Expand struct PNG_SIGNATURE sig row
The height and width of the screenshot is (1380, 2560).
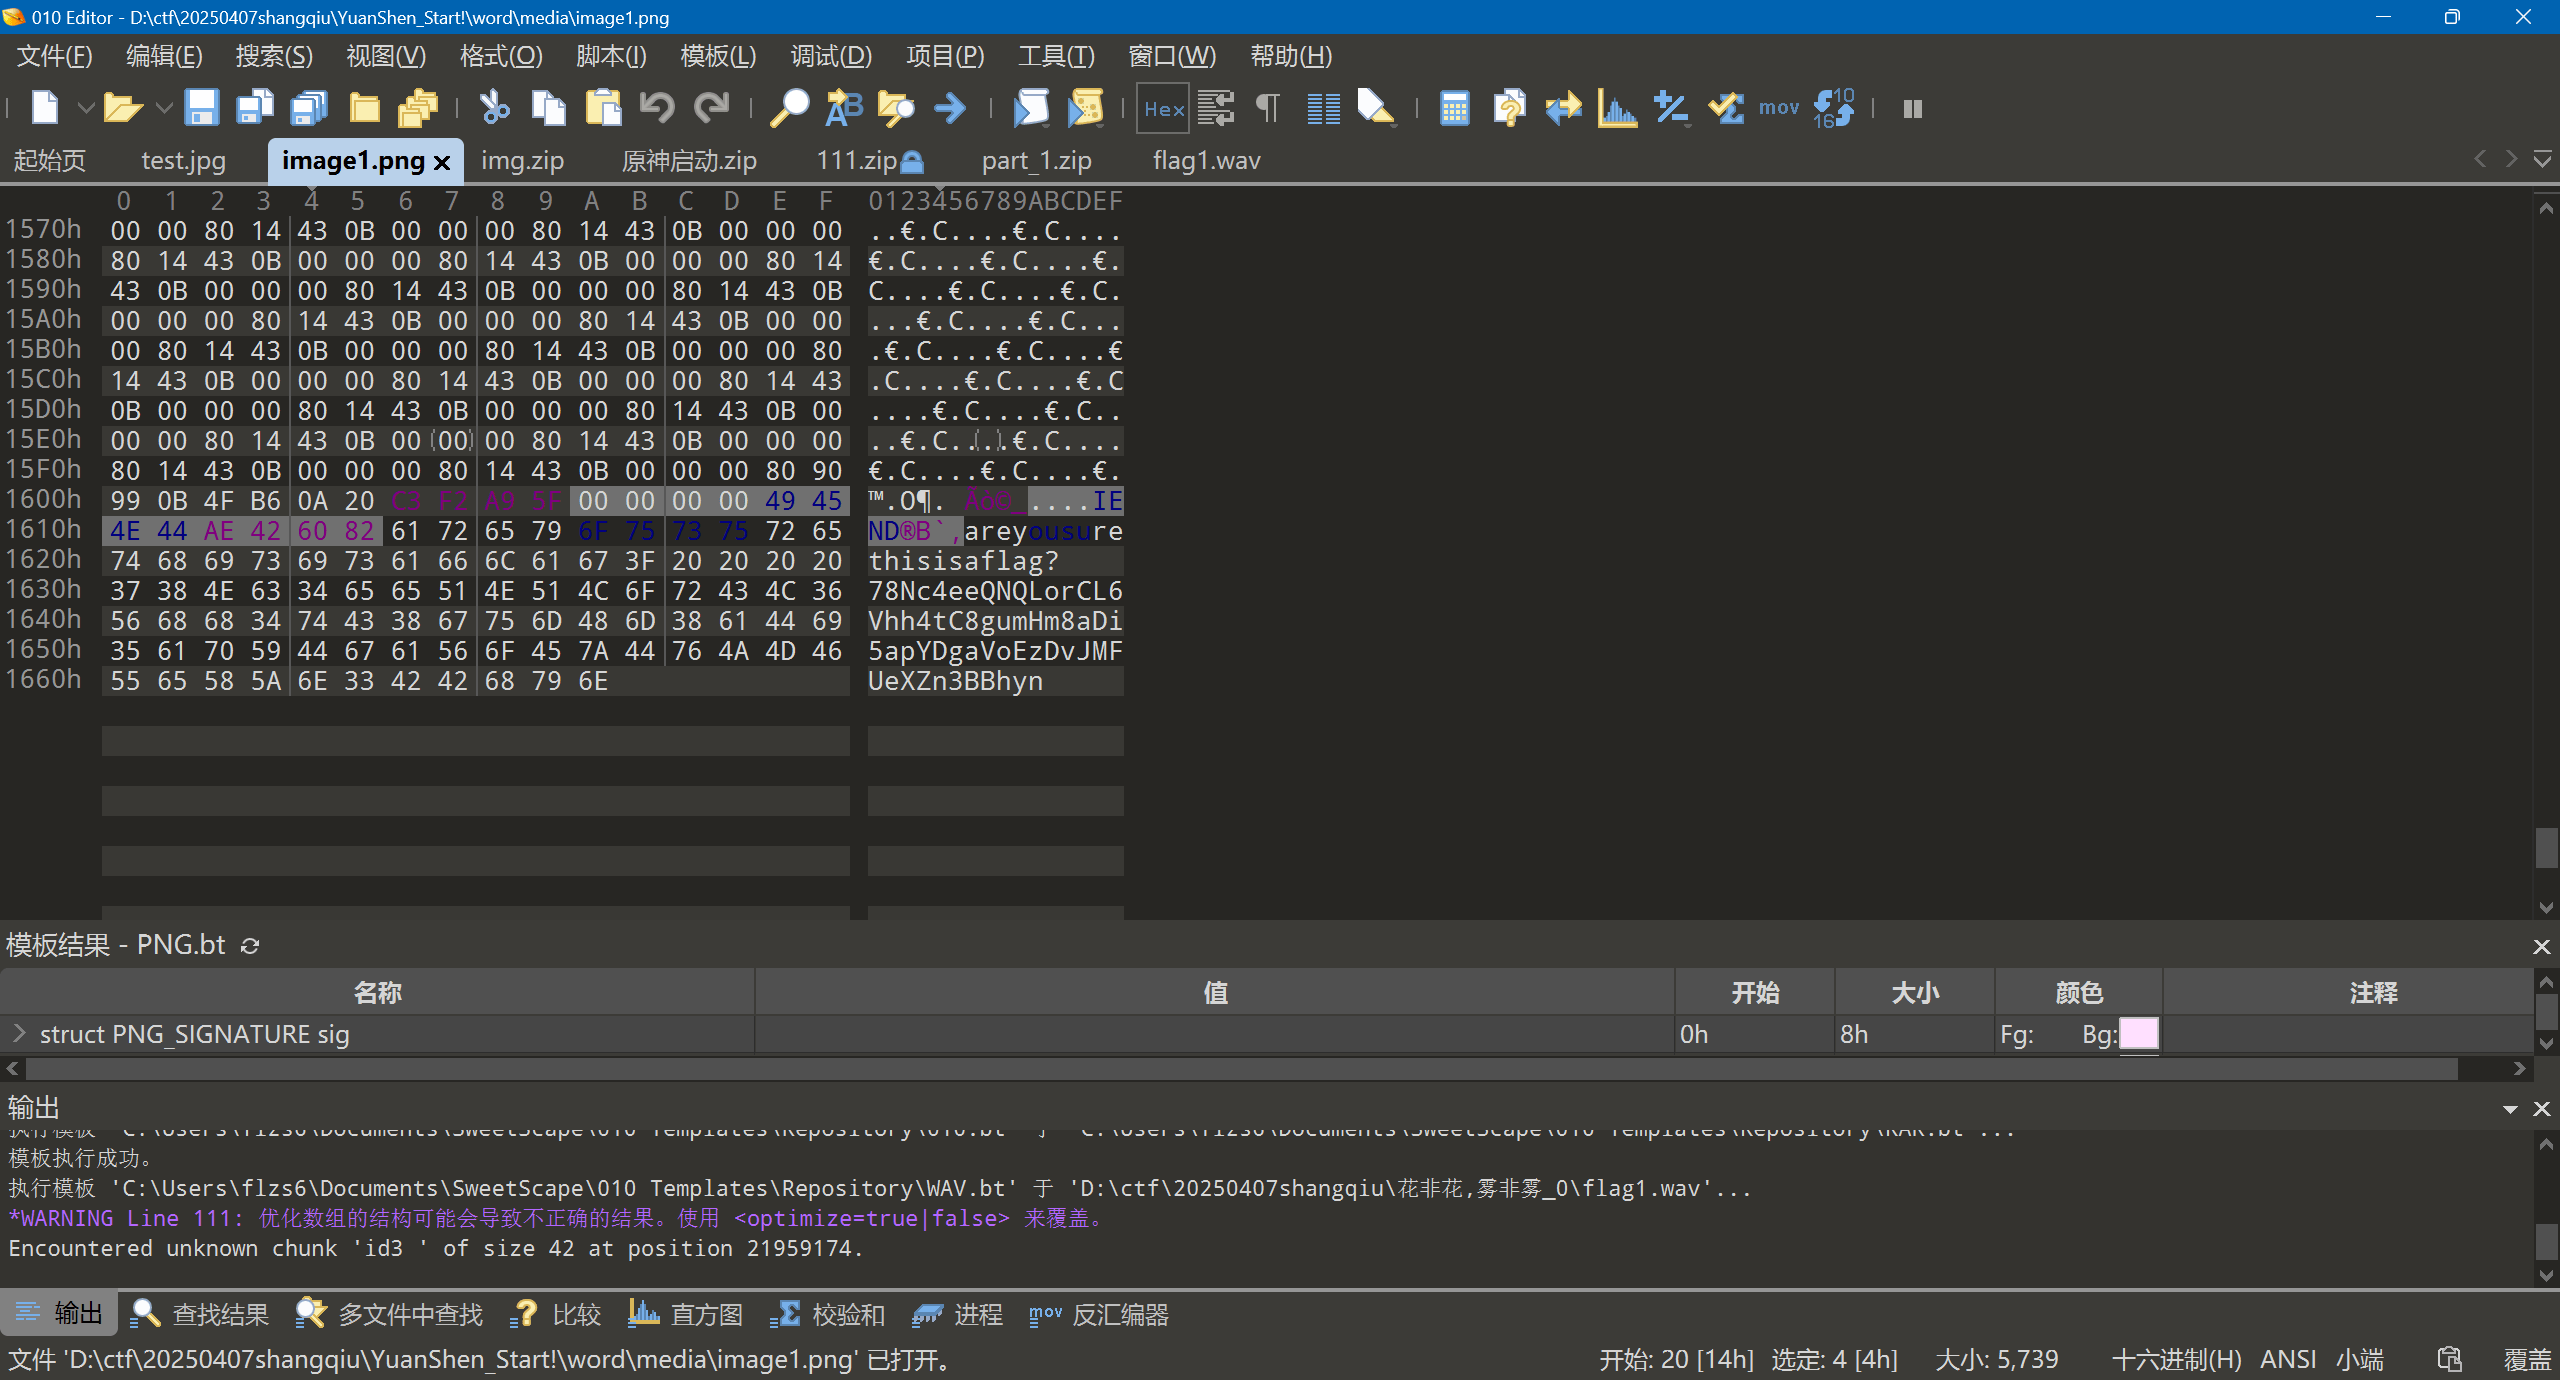tap(19, 1033)
